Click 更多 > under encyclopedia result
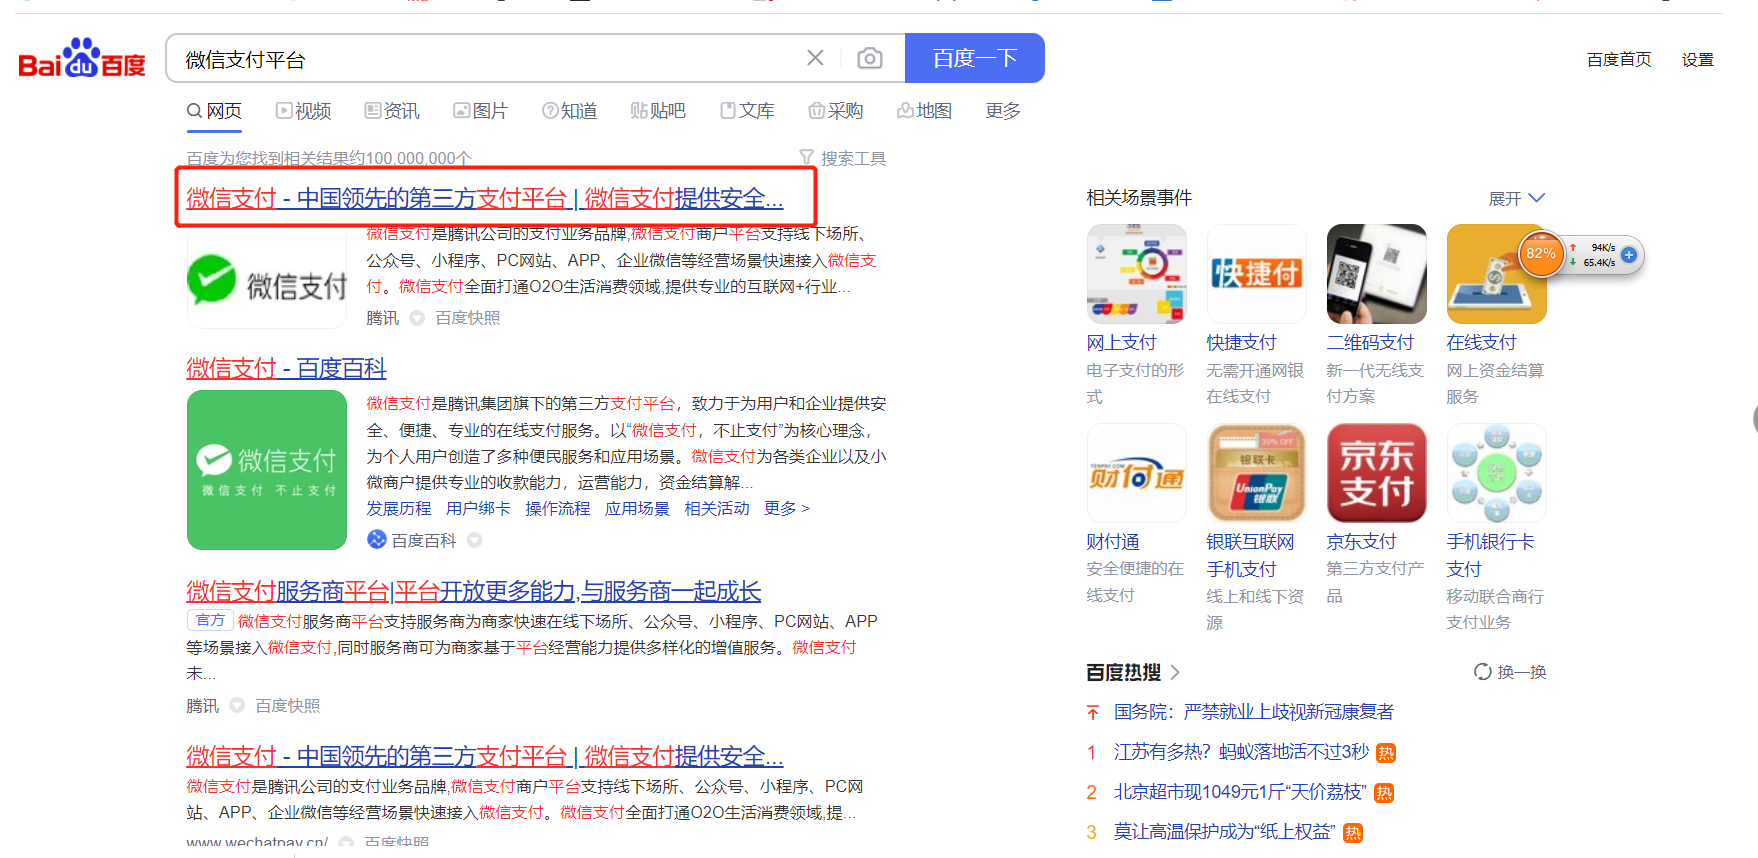Viewport: 1758px width, 858px height. click(x=787, y=509)
